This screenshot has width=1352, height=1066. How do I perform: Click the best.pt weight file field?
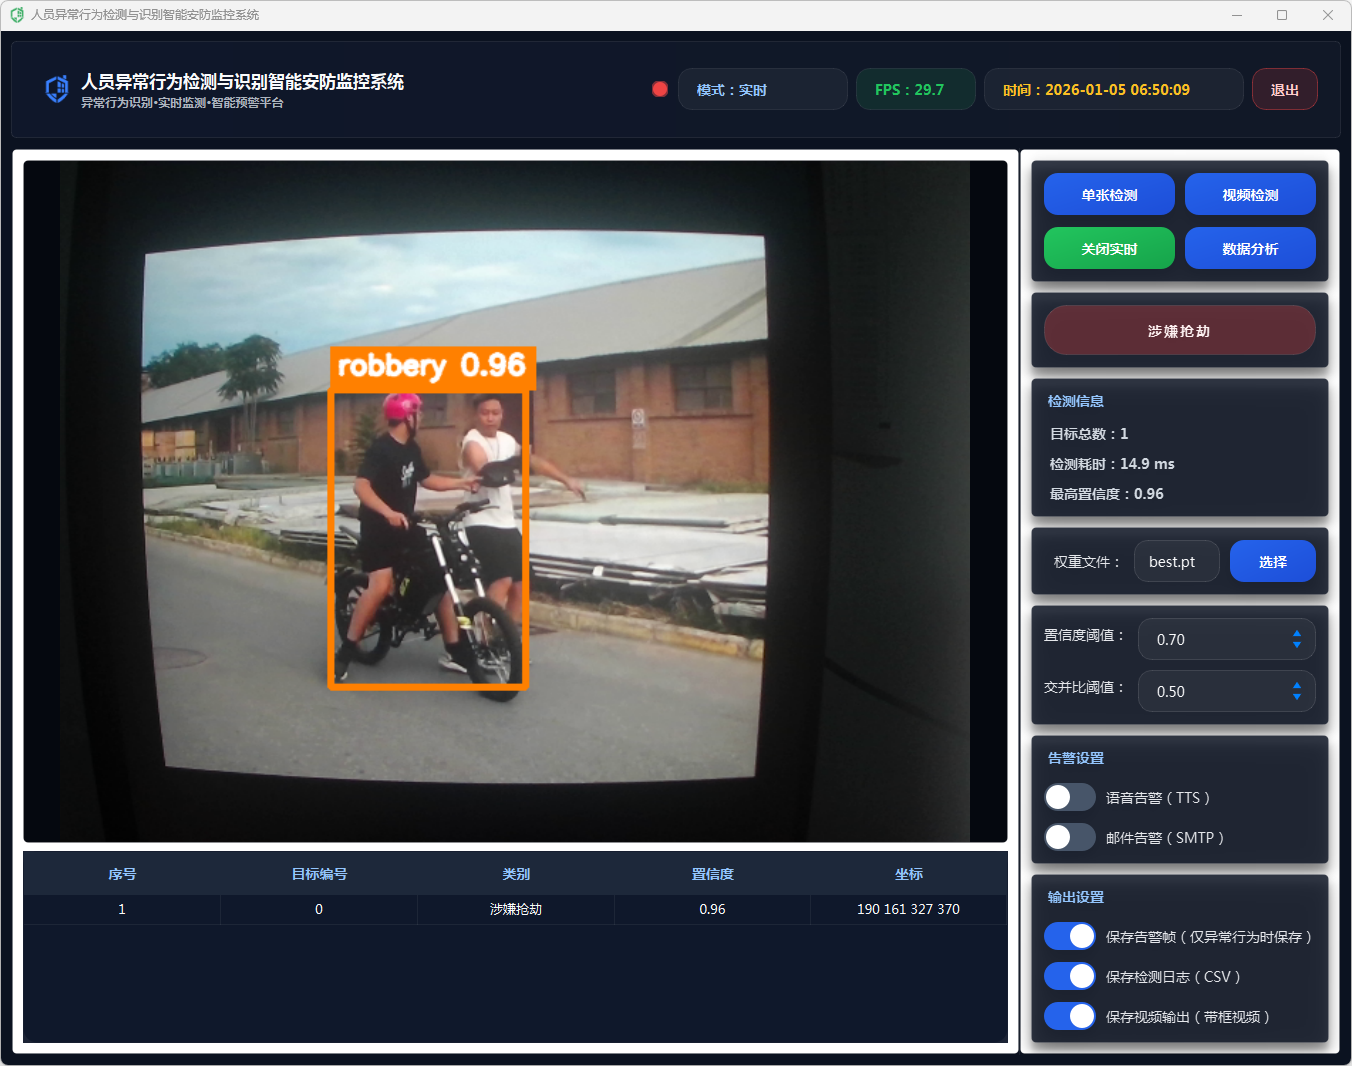click(x=1176, y=562)
